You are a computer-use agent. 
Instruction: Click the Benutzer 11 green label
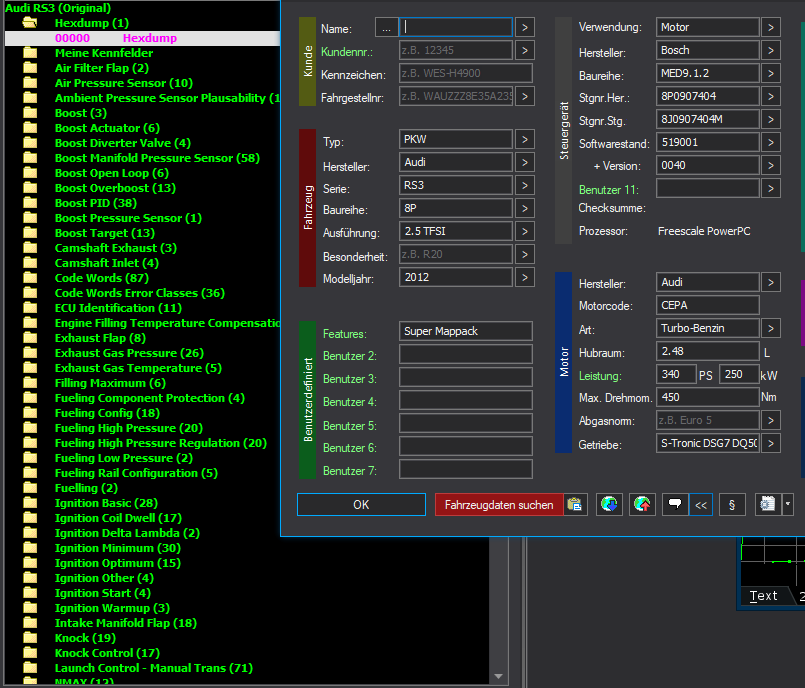(608, 190)
